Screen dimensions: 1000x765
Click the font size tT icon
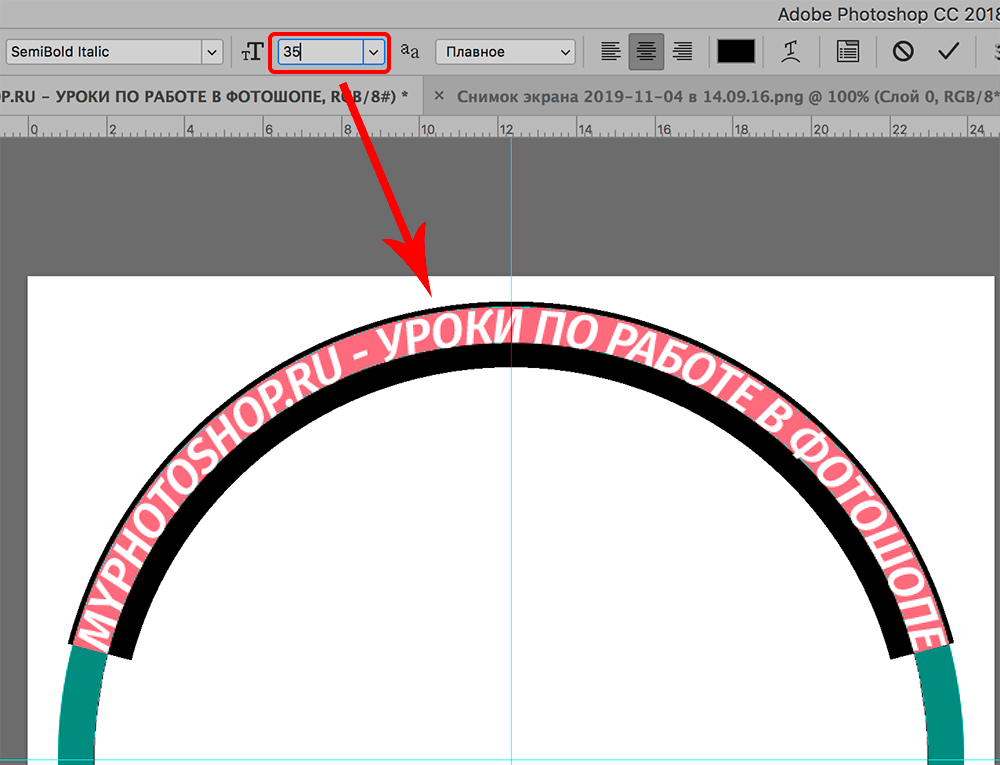coord(251,52)
